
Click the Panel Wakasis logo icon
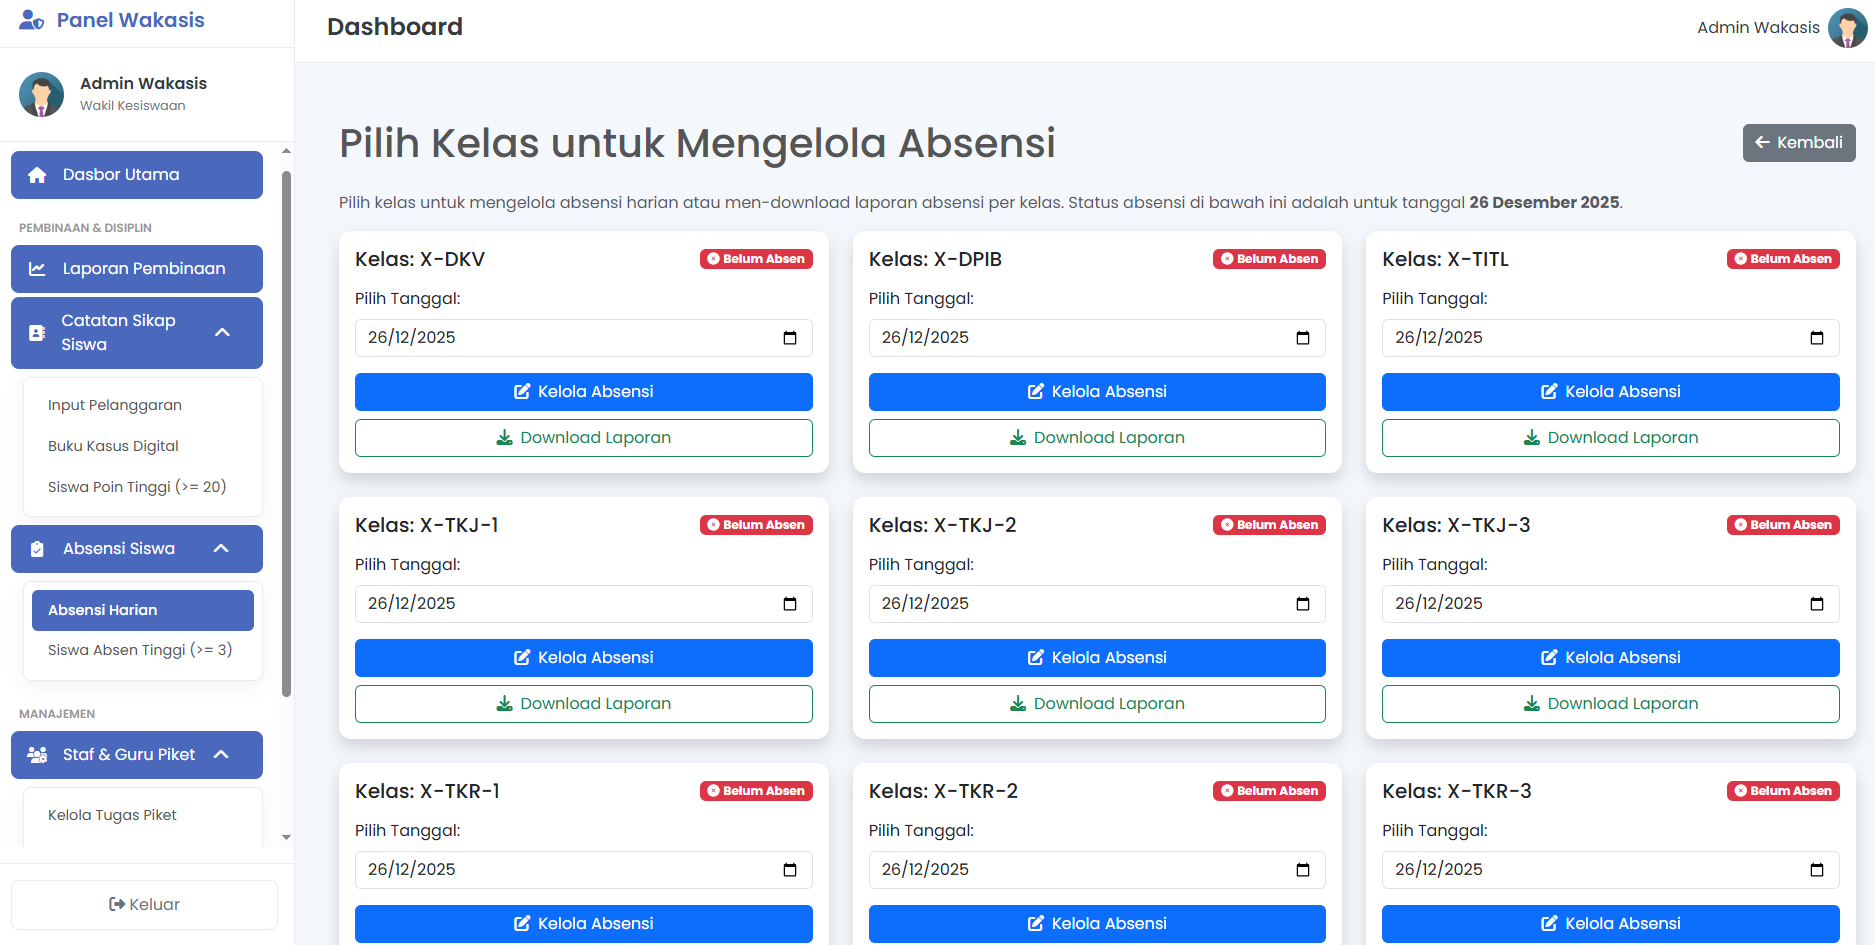pos(31,20)
